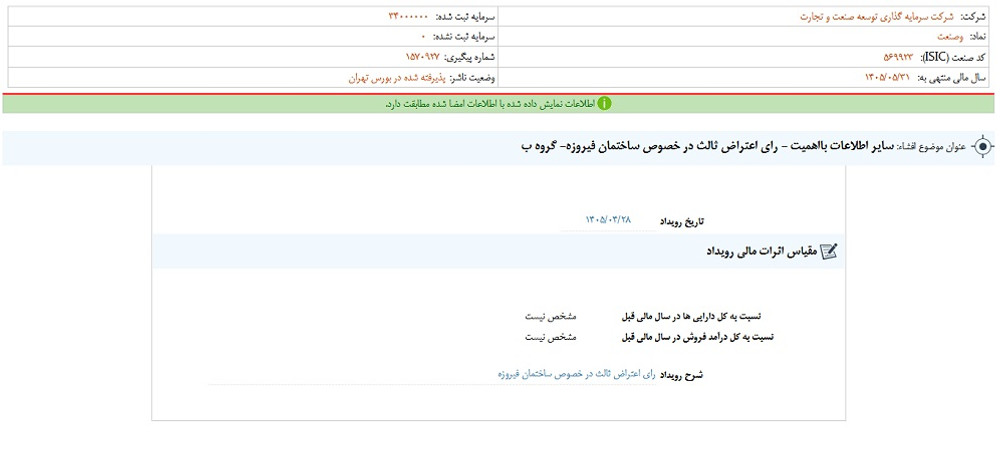1000x449 pixels.
Task: Click the tracking number 1570927
Action: (422, 57)
